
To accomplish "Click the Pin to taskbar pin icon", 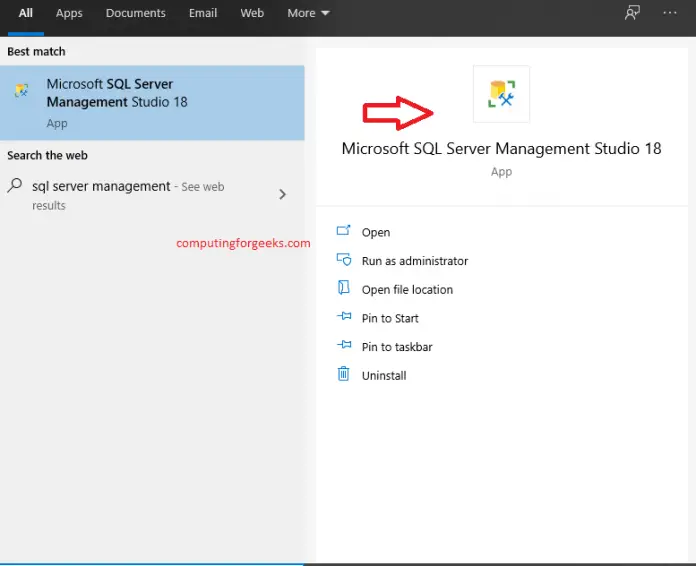I will click(x=344, y=345).
